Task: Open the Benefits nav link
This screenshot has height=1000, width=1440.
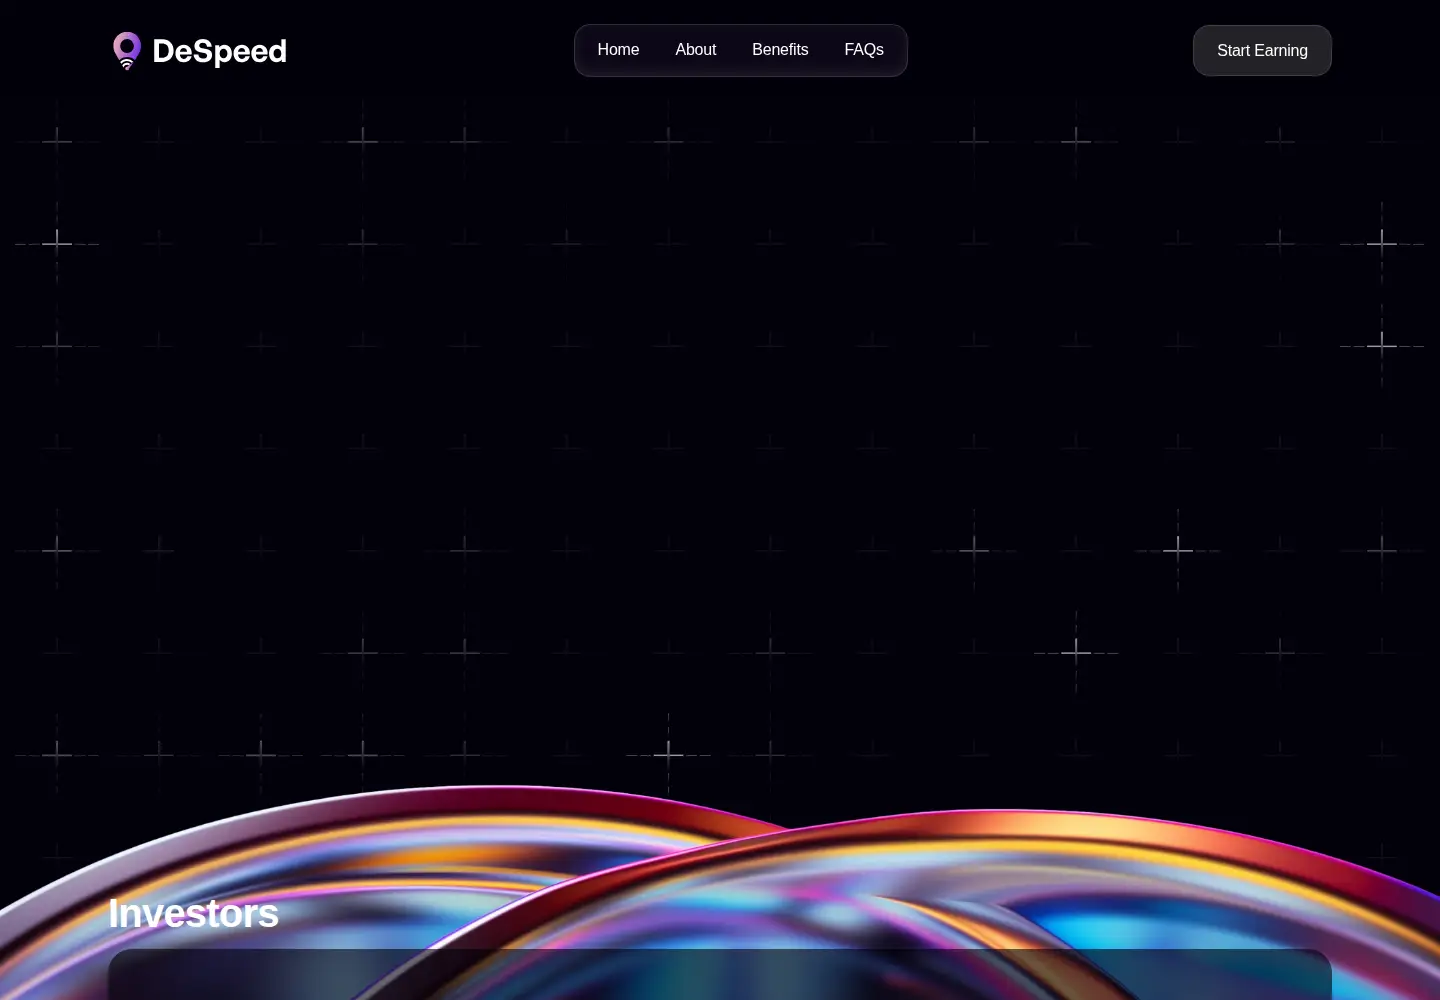Action: point(780,50)
